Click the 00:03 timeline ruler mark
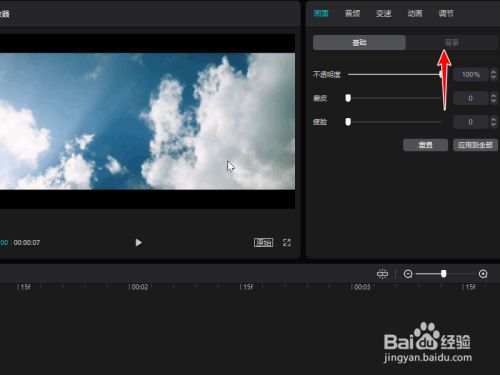 click(x=362, y=287)
